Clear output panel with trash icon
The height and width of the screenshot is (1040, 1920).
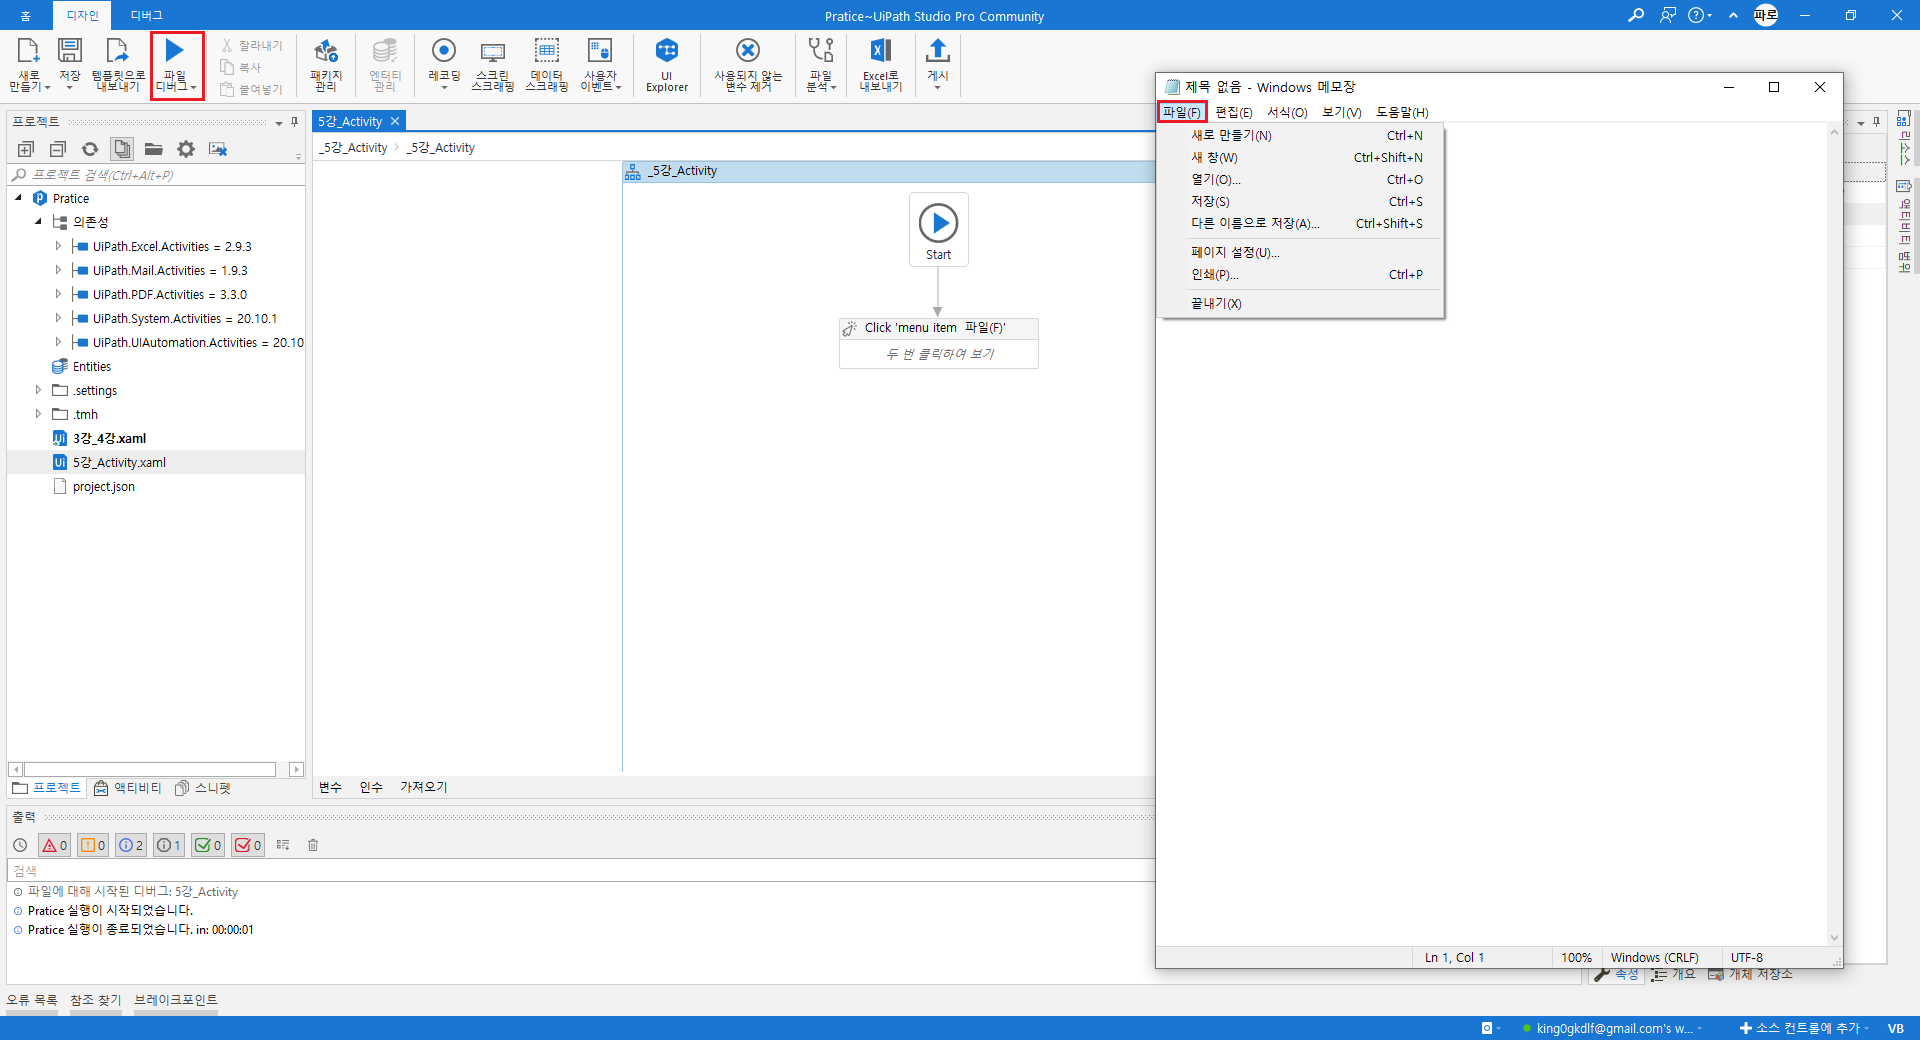[313, 845]
